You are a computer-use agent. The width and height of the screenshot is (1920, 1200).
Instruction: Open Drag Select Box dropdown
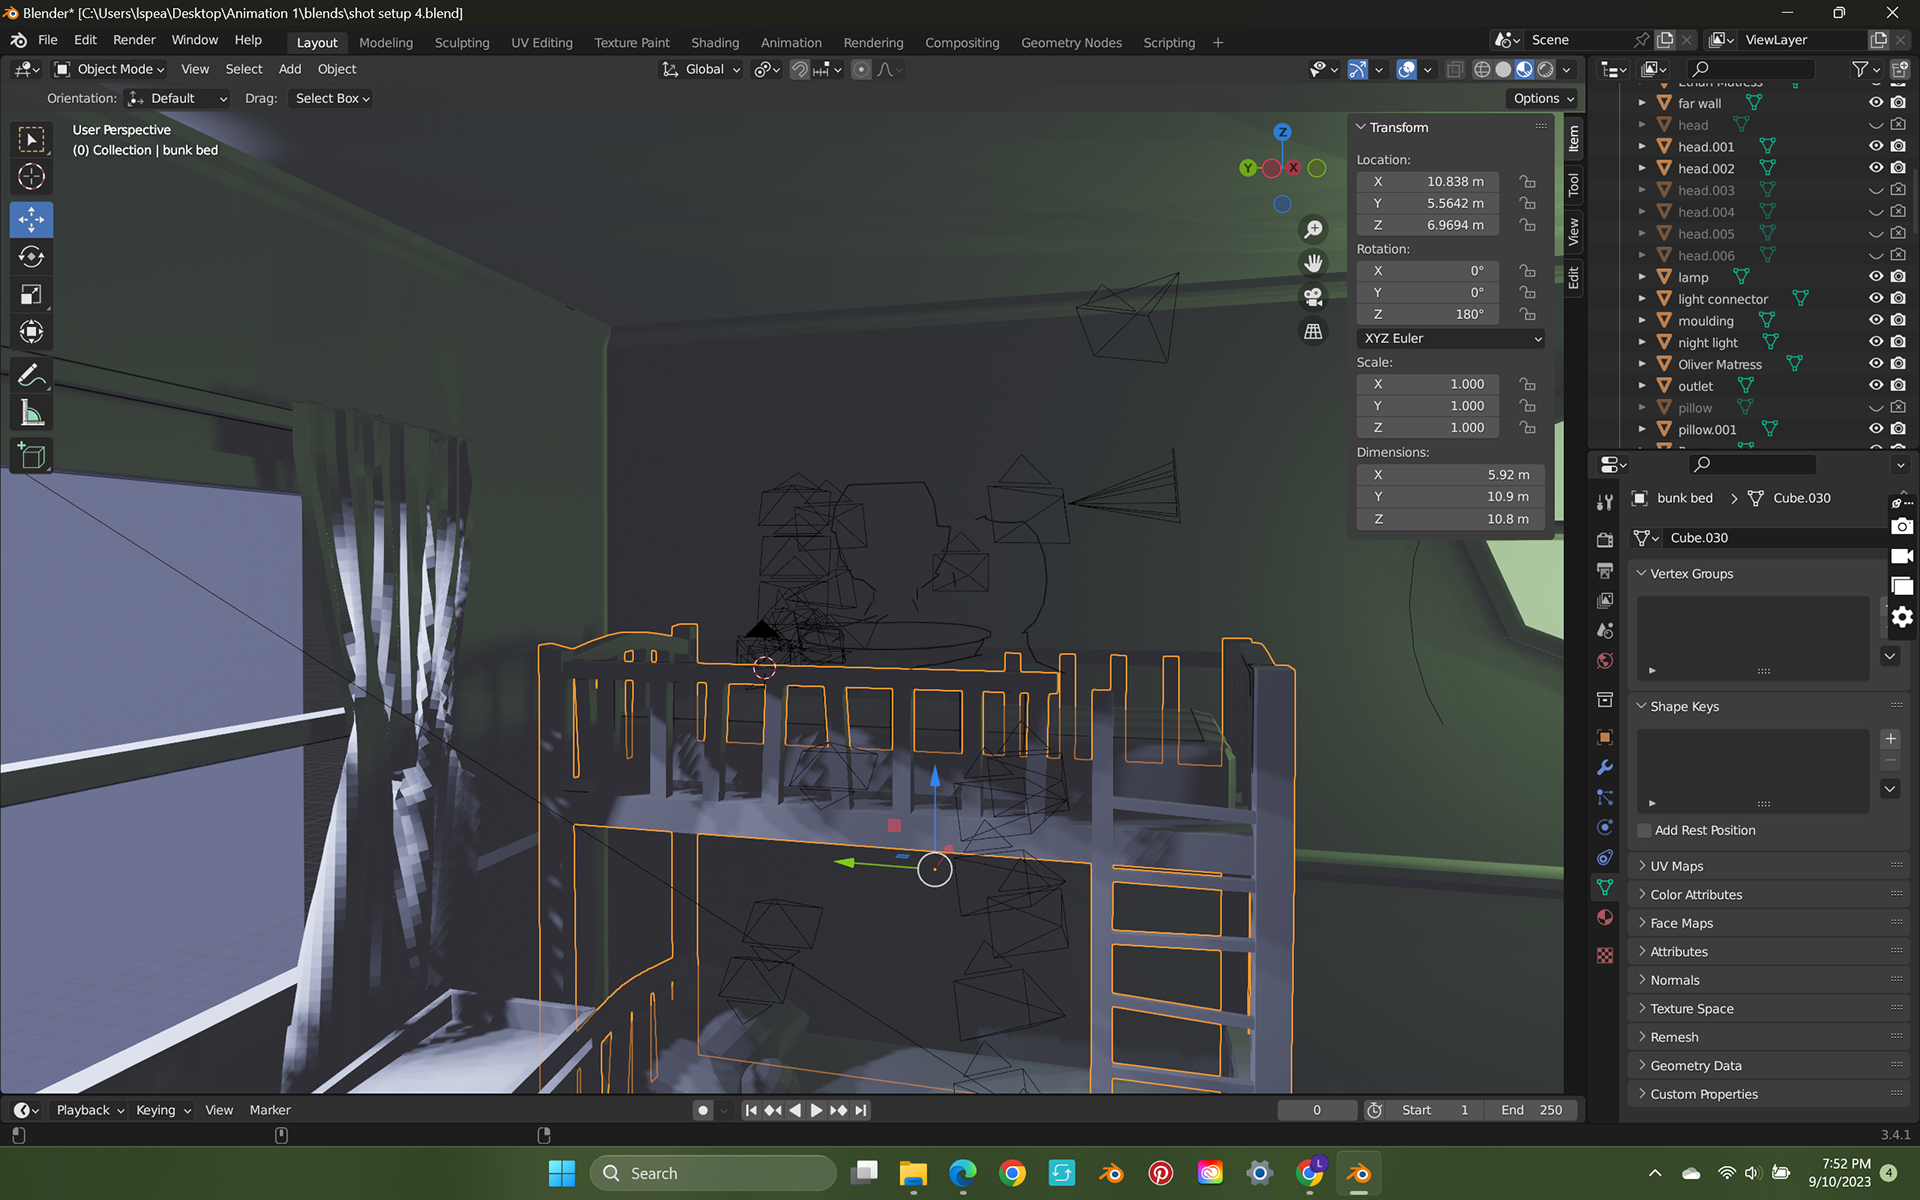(332, 98)
